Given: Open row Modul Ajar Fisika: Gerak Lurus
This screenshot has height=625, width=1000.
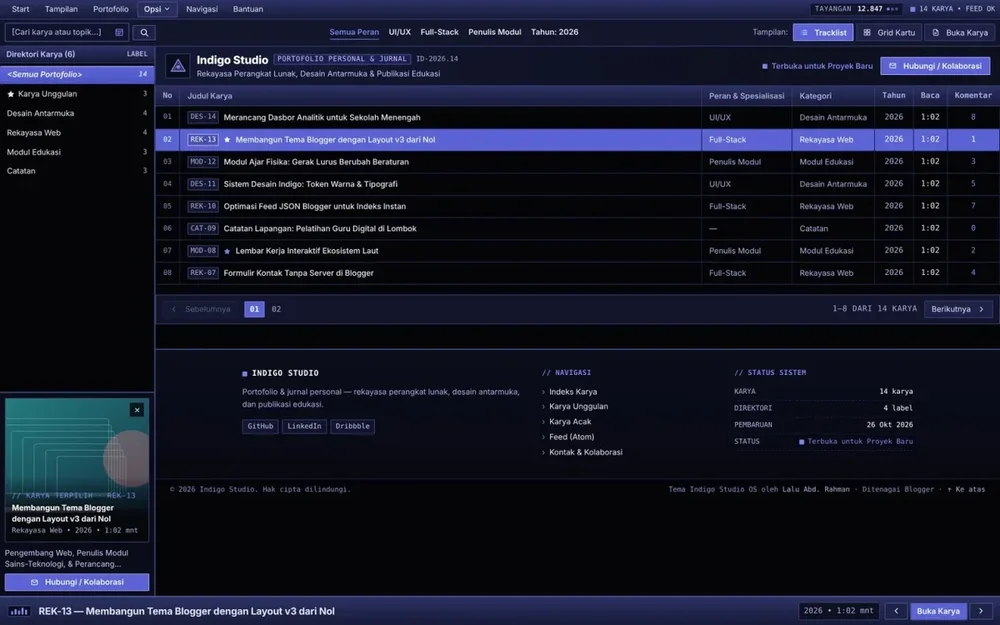Looking at the screenshot, I should pos(577,162).
